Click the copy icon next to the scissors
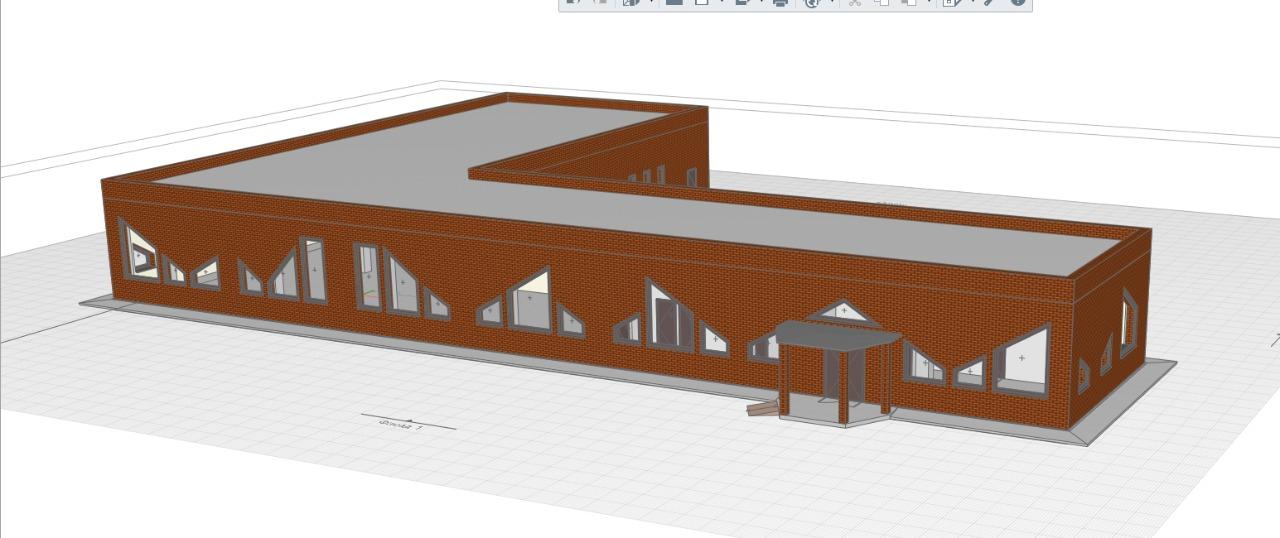This screenshot has width=1280, height=538. tap(881, 3)
